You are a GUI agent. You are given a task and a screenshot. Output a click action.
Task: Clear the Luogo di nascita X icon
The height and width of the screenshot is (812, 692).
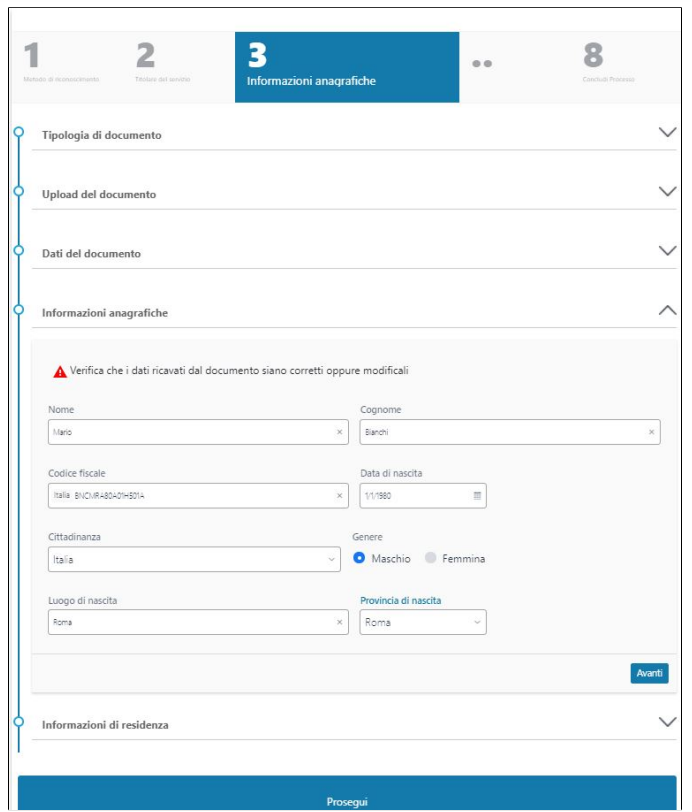(339, 622)
